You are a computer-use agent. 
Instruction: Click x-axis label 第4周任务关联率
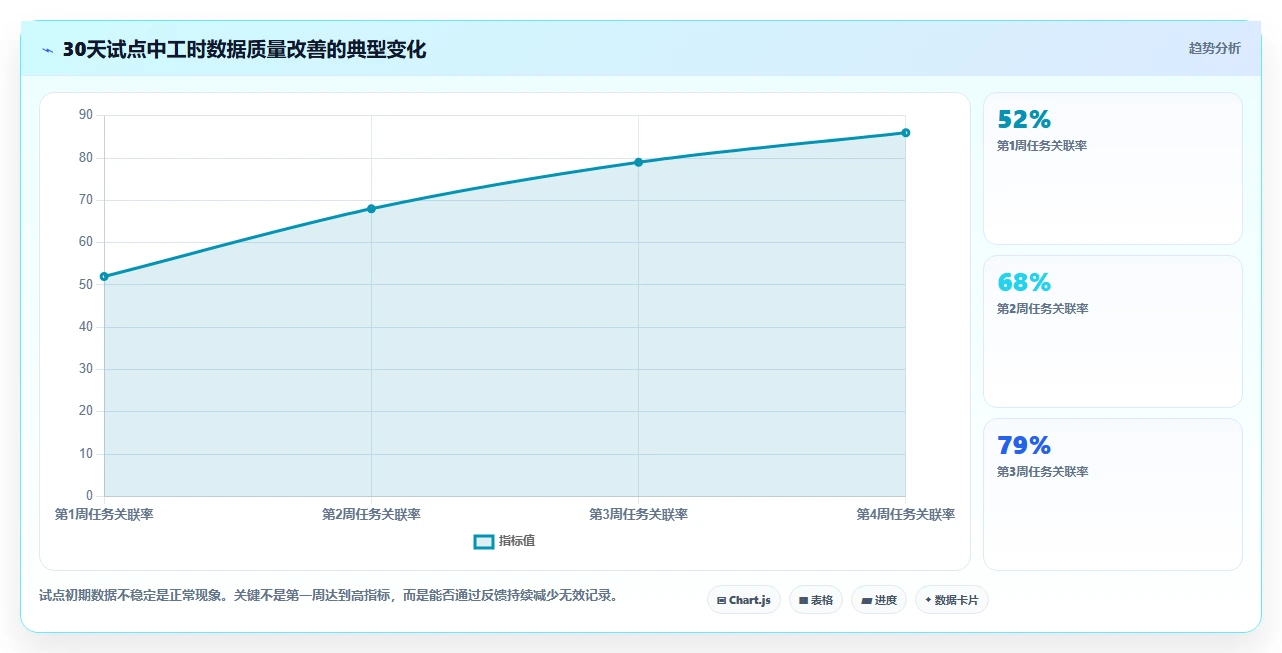point(905,514)
